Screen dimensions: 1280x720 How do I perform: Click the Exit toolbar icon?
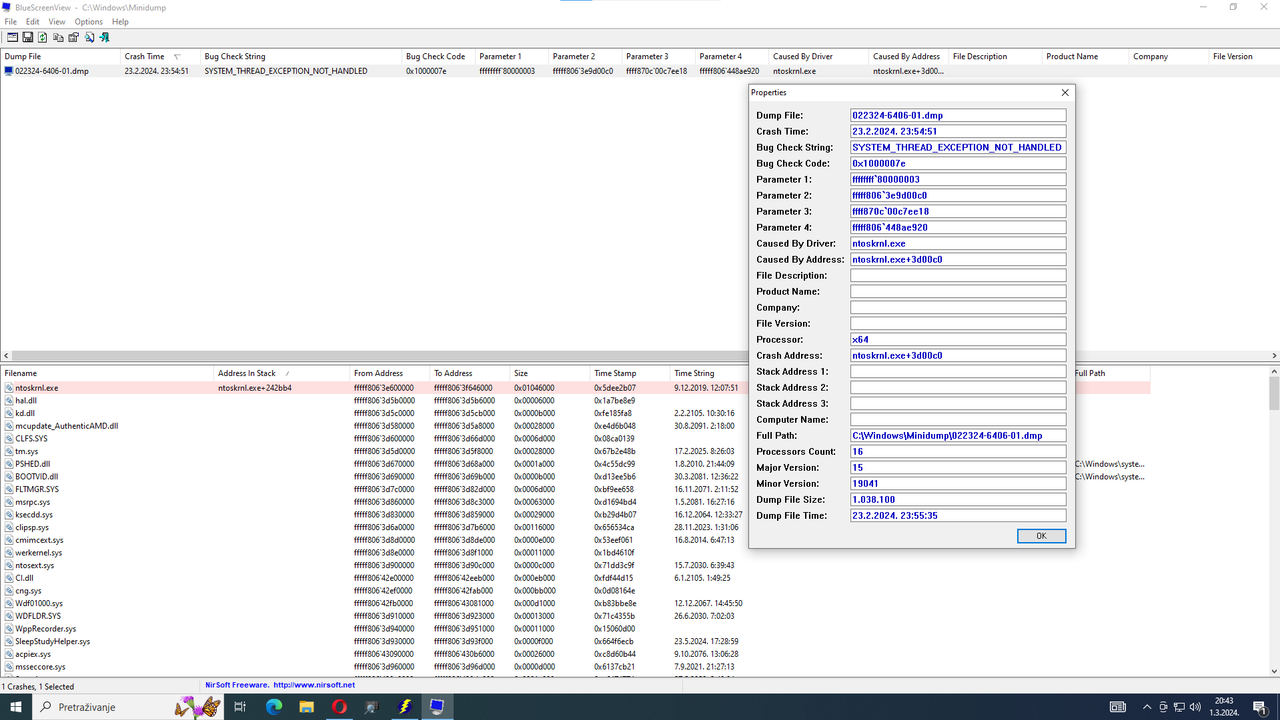coord(104,37)
